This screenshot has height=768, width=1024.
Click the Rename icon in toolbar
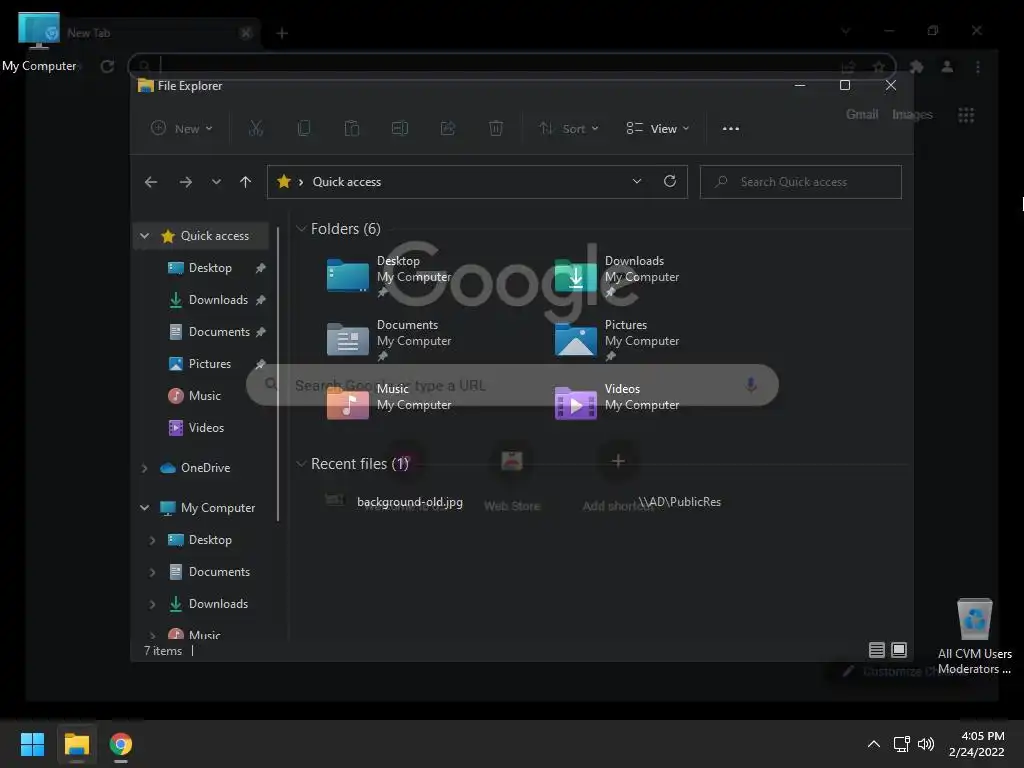click(400, 128)
